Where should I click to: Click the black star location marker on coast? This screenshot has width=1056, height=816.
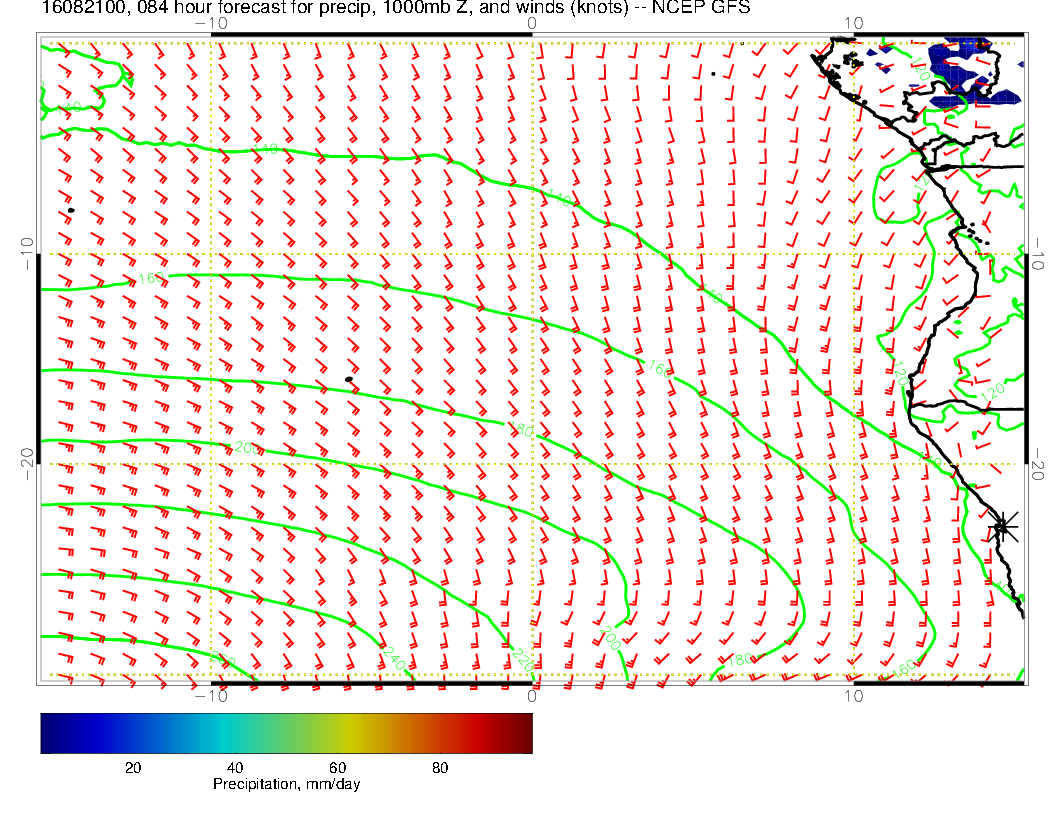[1003, 526]
